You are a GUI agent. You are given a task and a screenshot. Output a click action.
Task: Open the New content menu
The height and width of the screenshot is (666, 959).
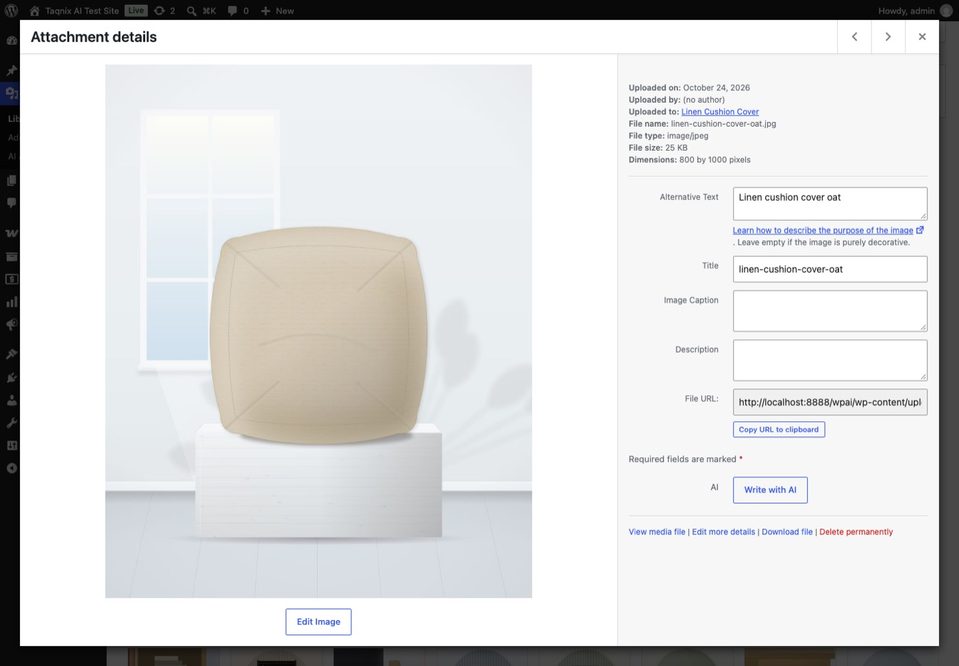277,10
